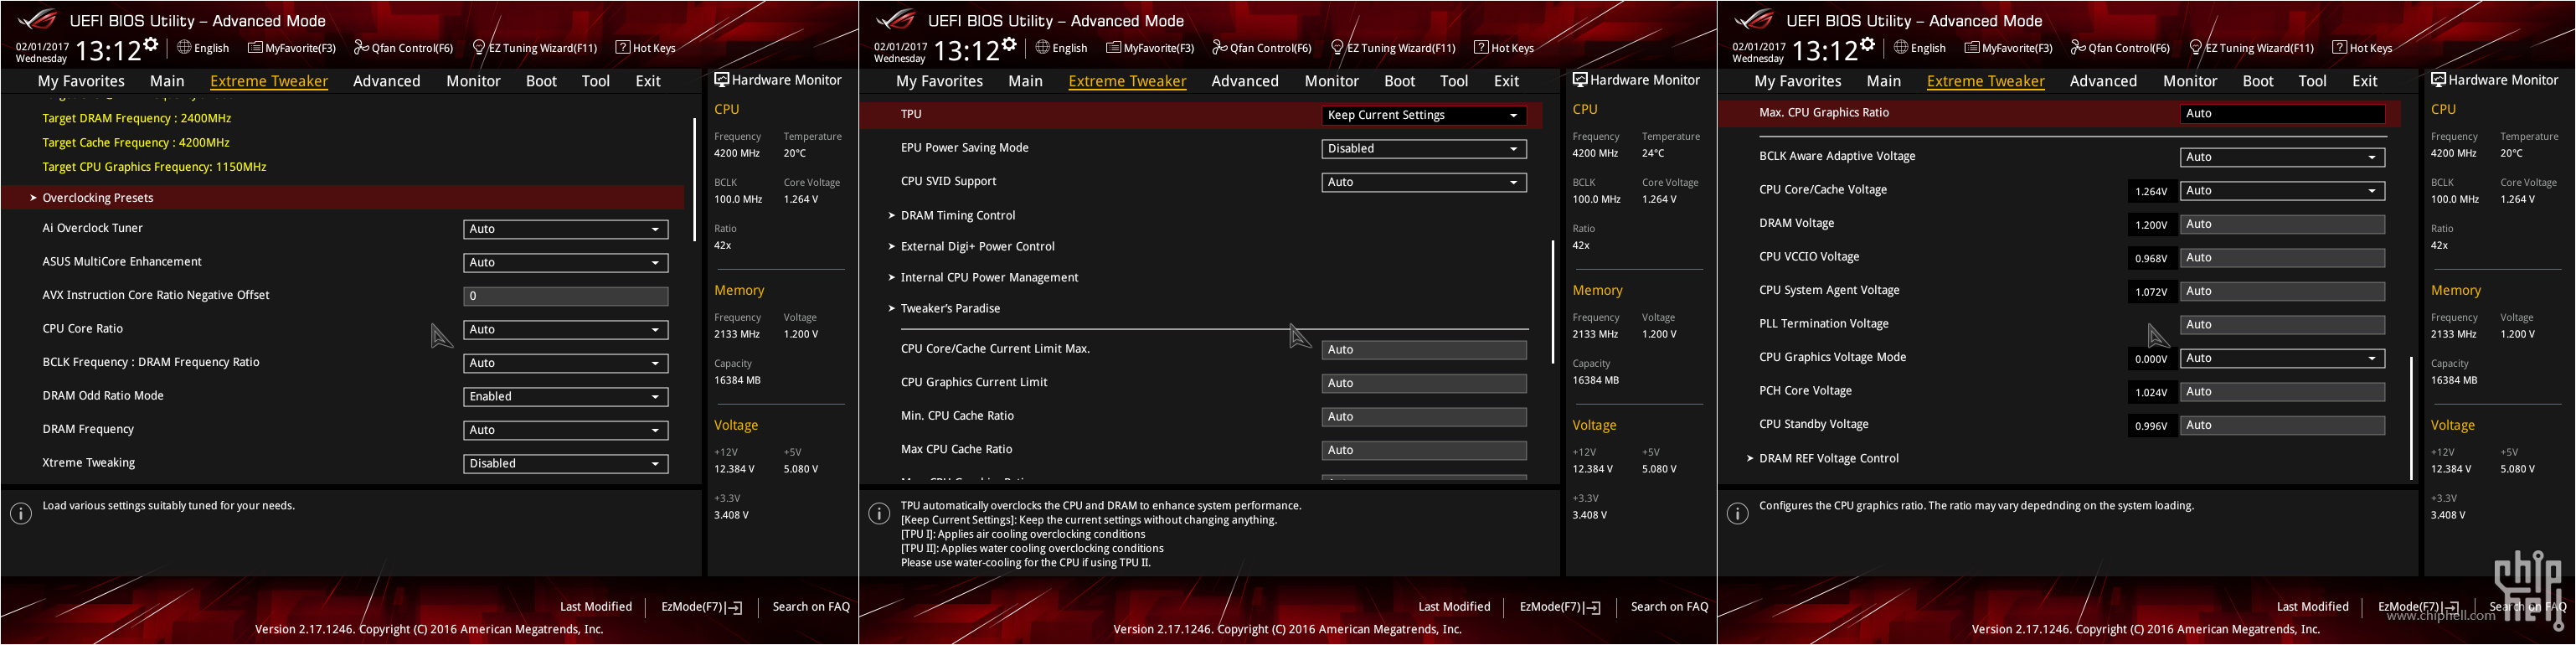Open the CPU Core Ratio dropdown
This screenshot has width=2576, height=645.
pyautogui.click(x=565, y=330)
